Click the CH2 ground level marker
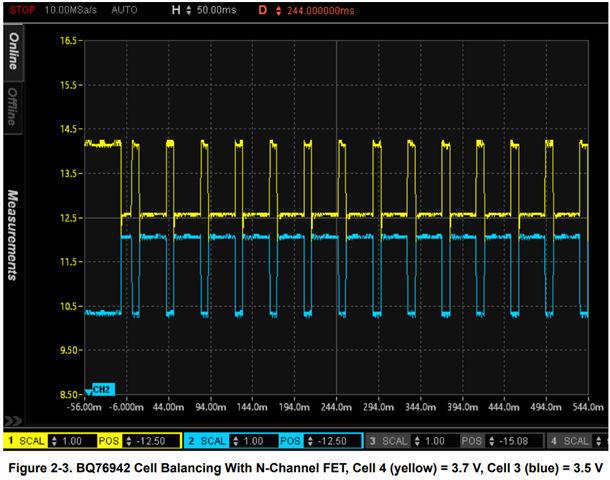Image resolution: width=610 pixels, height=480 pixels. (100, 389)
